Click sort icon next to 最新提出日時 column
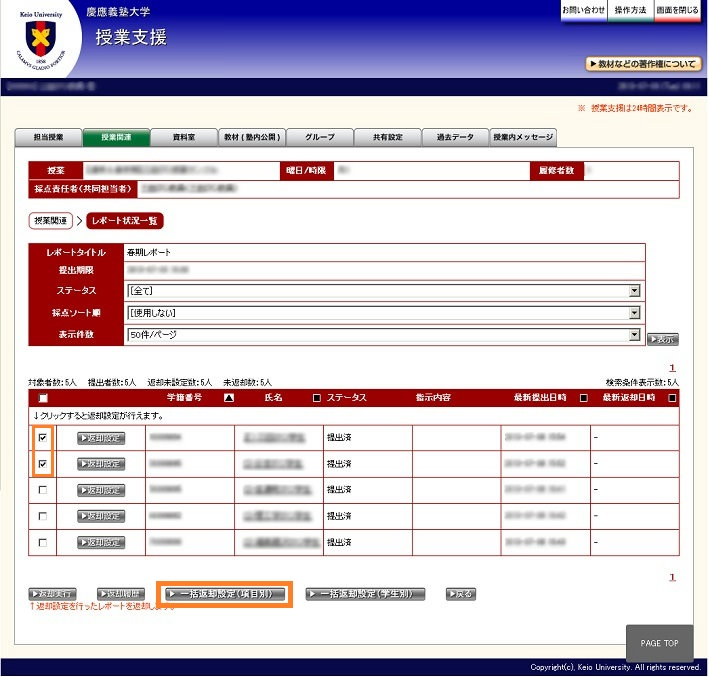The height and width of the screenshot is (677, 709). 583,398
